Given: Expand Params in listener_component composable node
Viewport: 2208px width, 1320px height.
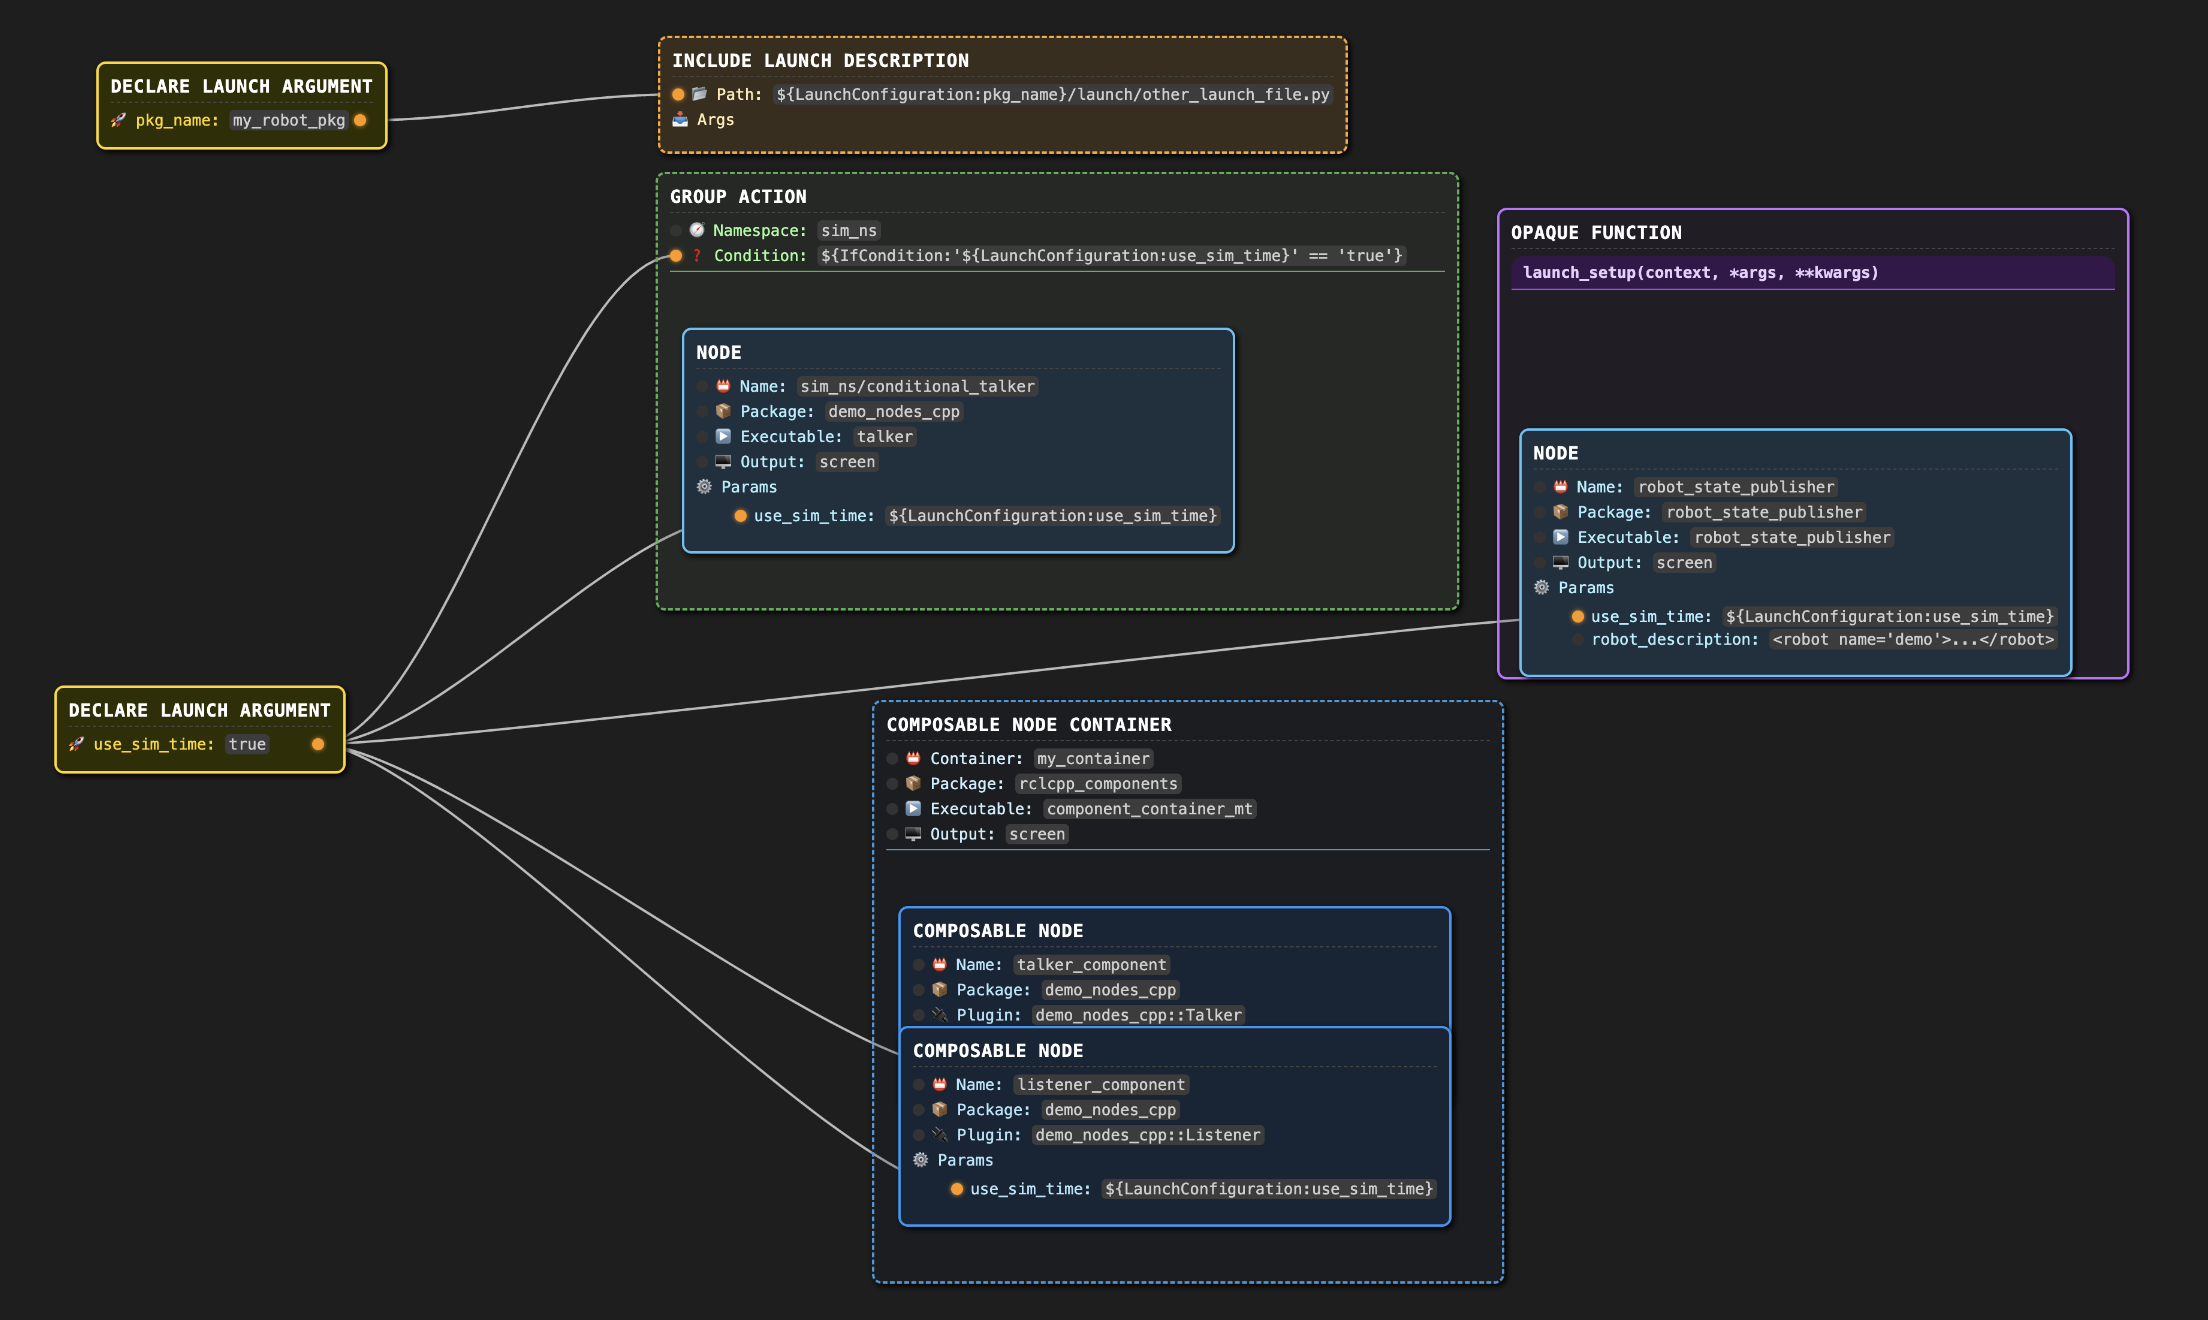Looking at the screenshot, I should point(964,1160).
